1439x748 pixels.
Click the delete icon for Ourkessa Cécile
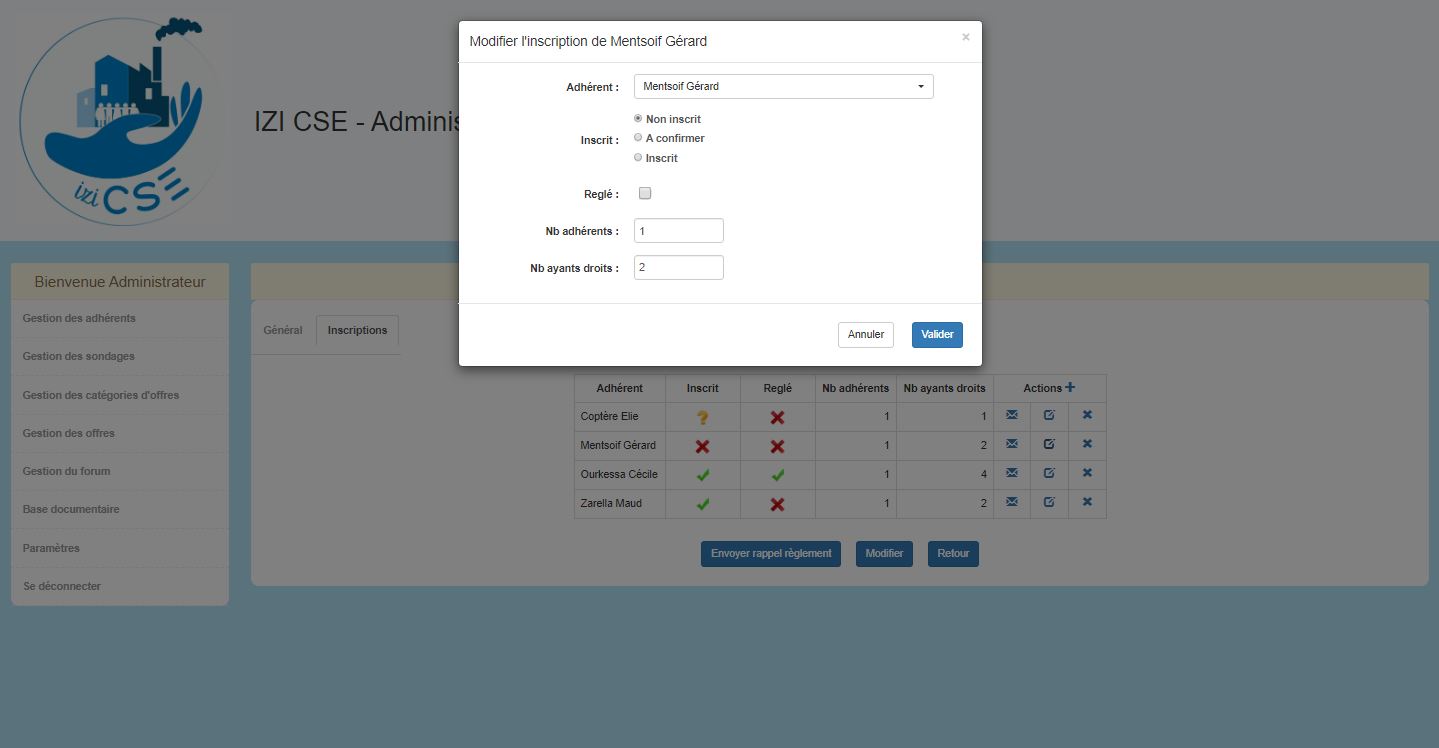tap(1087, 473)
